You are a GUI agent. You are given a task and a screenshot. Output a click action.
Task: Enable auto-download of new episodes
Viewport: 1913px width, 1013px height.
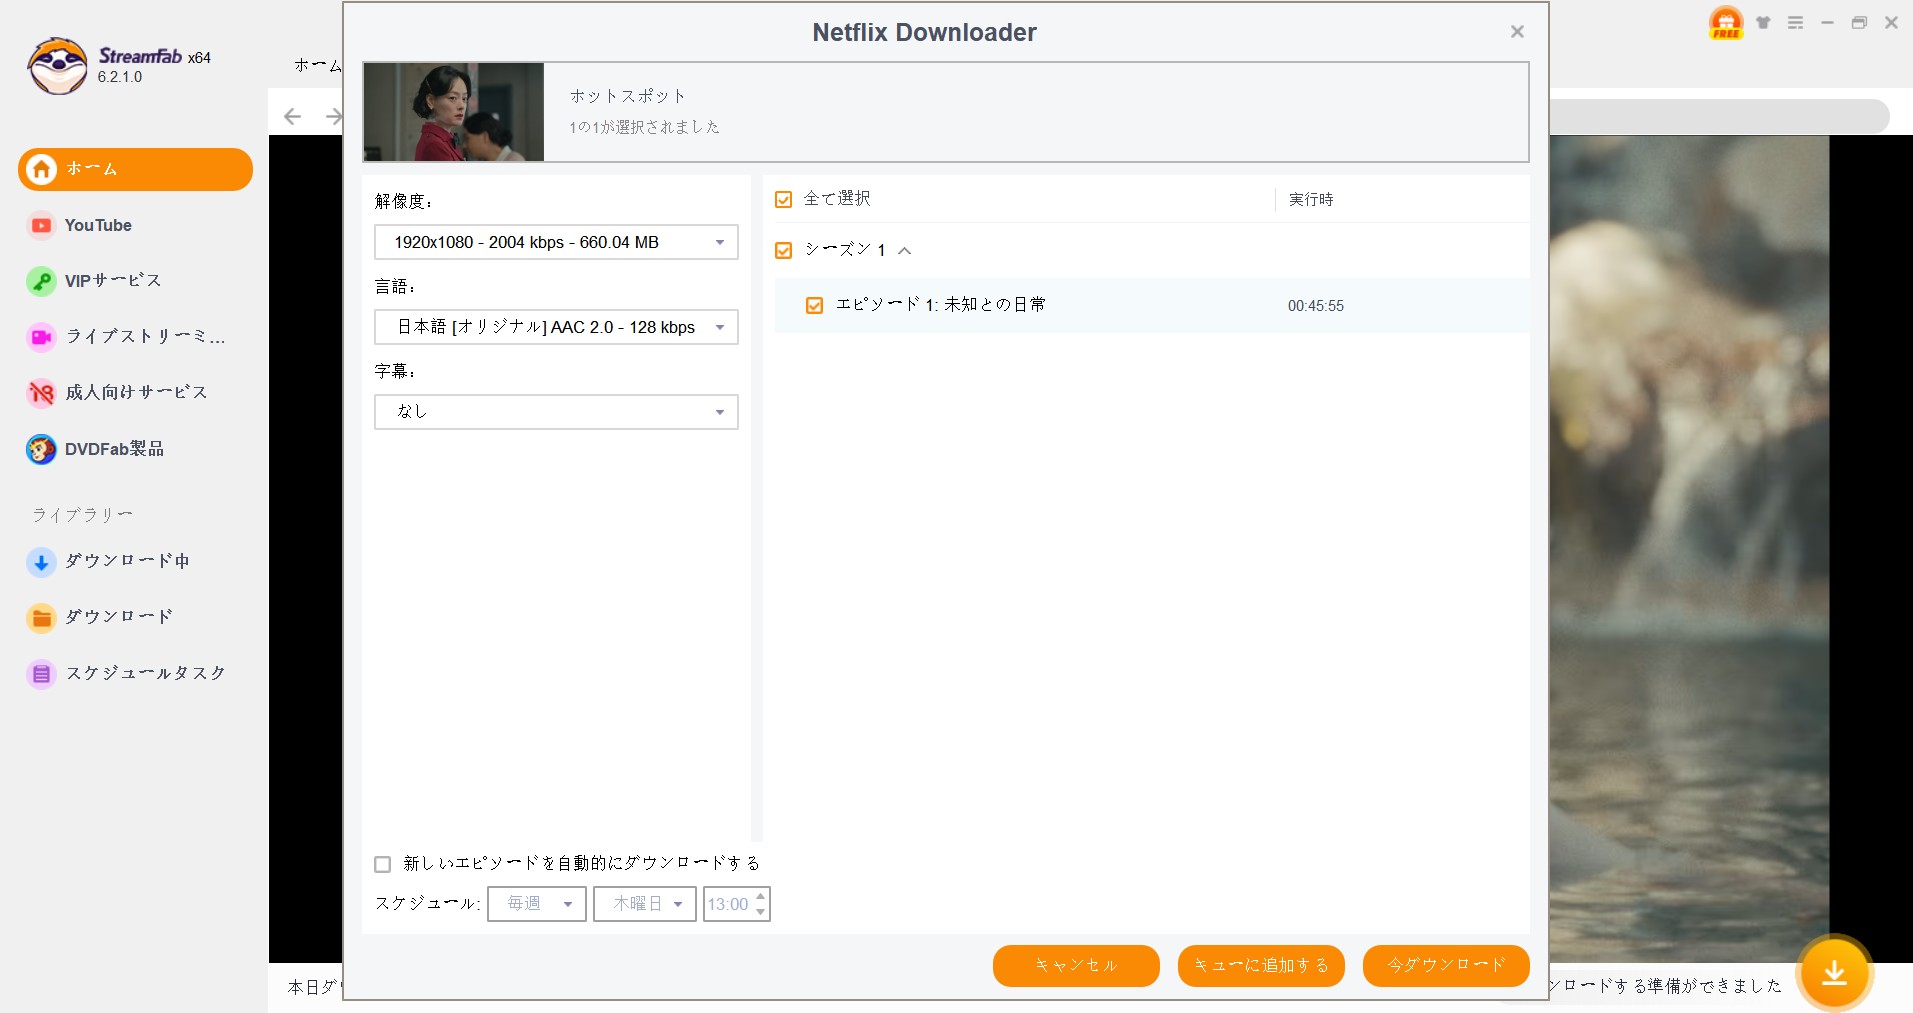[x=382, y=864]
